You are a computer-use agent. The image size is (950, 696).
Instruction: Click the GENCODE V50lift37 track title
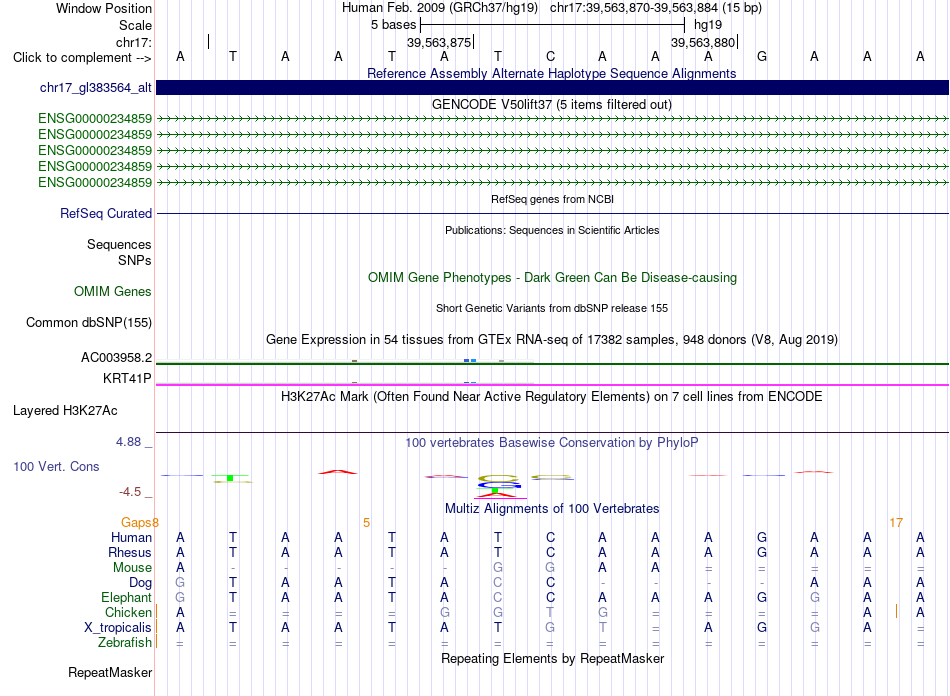tap(551, 104)
